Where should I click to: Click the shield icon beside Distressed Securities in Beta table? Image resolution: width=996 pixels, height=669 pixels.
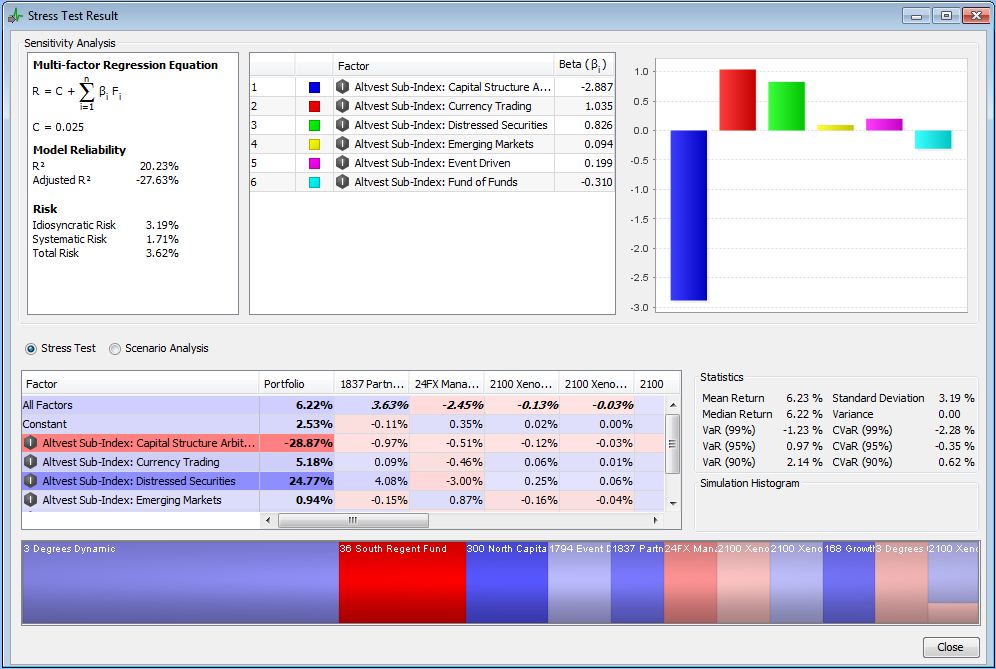pos(342,125)
